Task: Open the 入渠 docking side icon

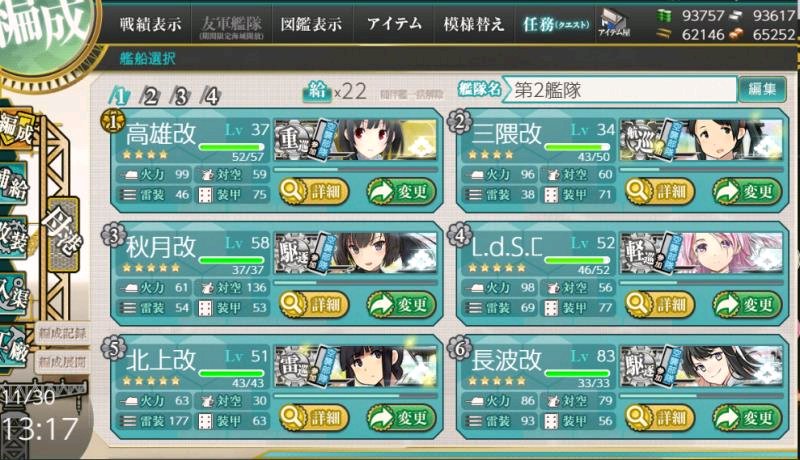Action: (13, 294)
